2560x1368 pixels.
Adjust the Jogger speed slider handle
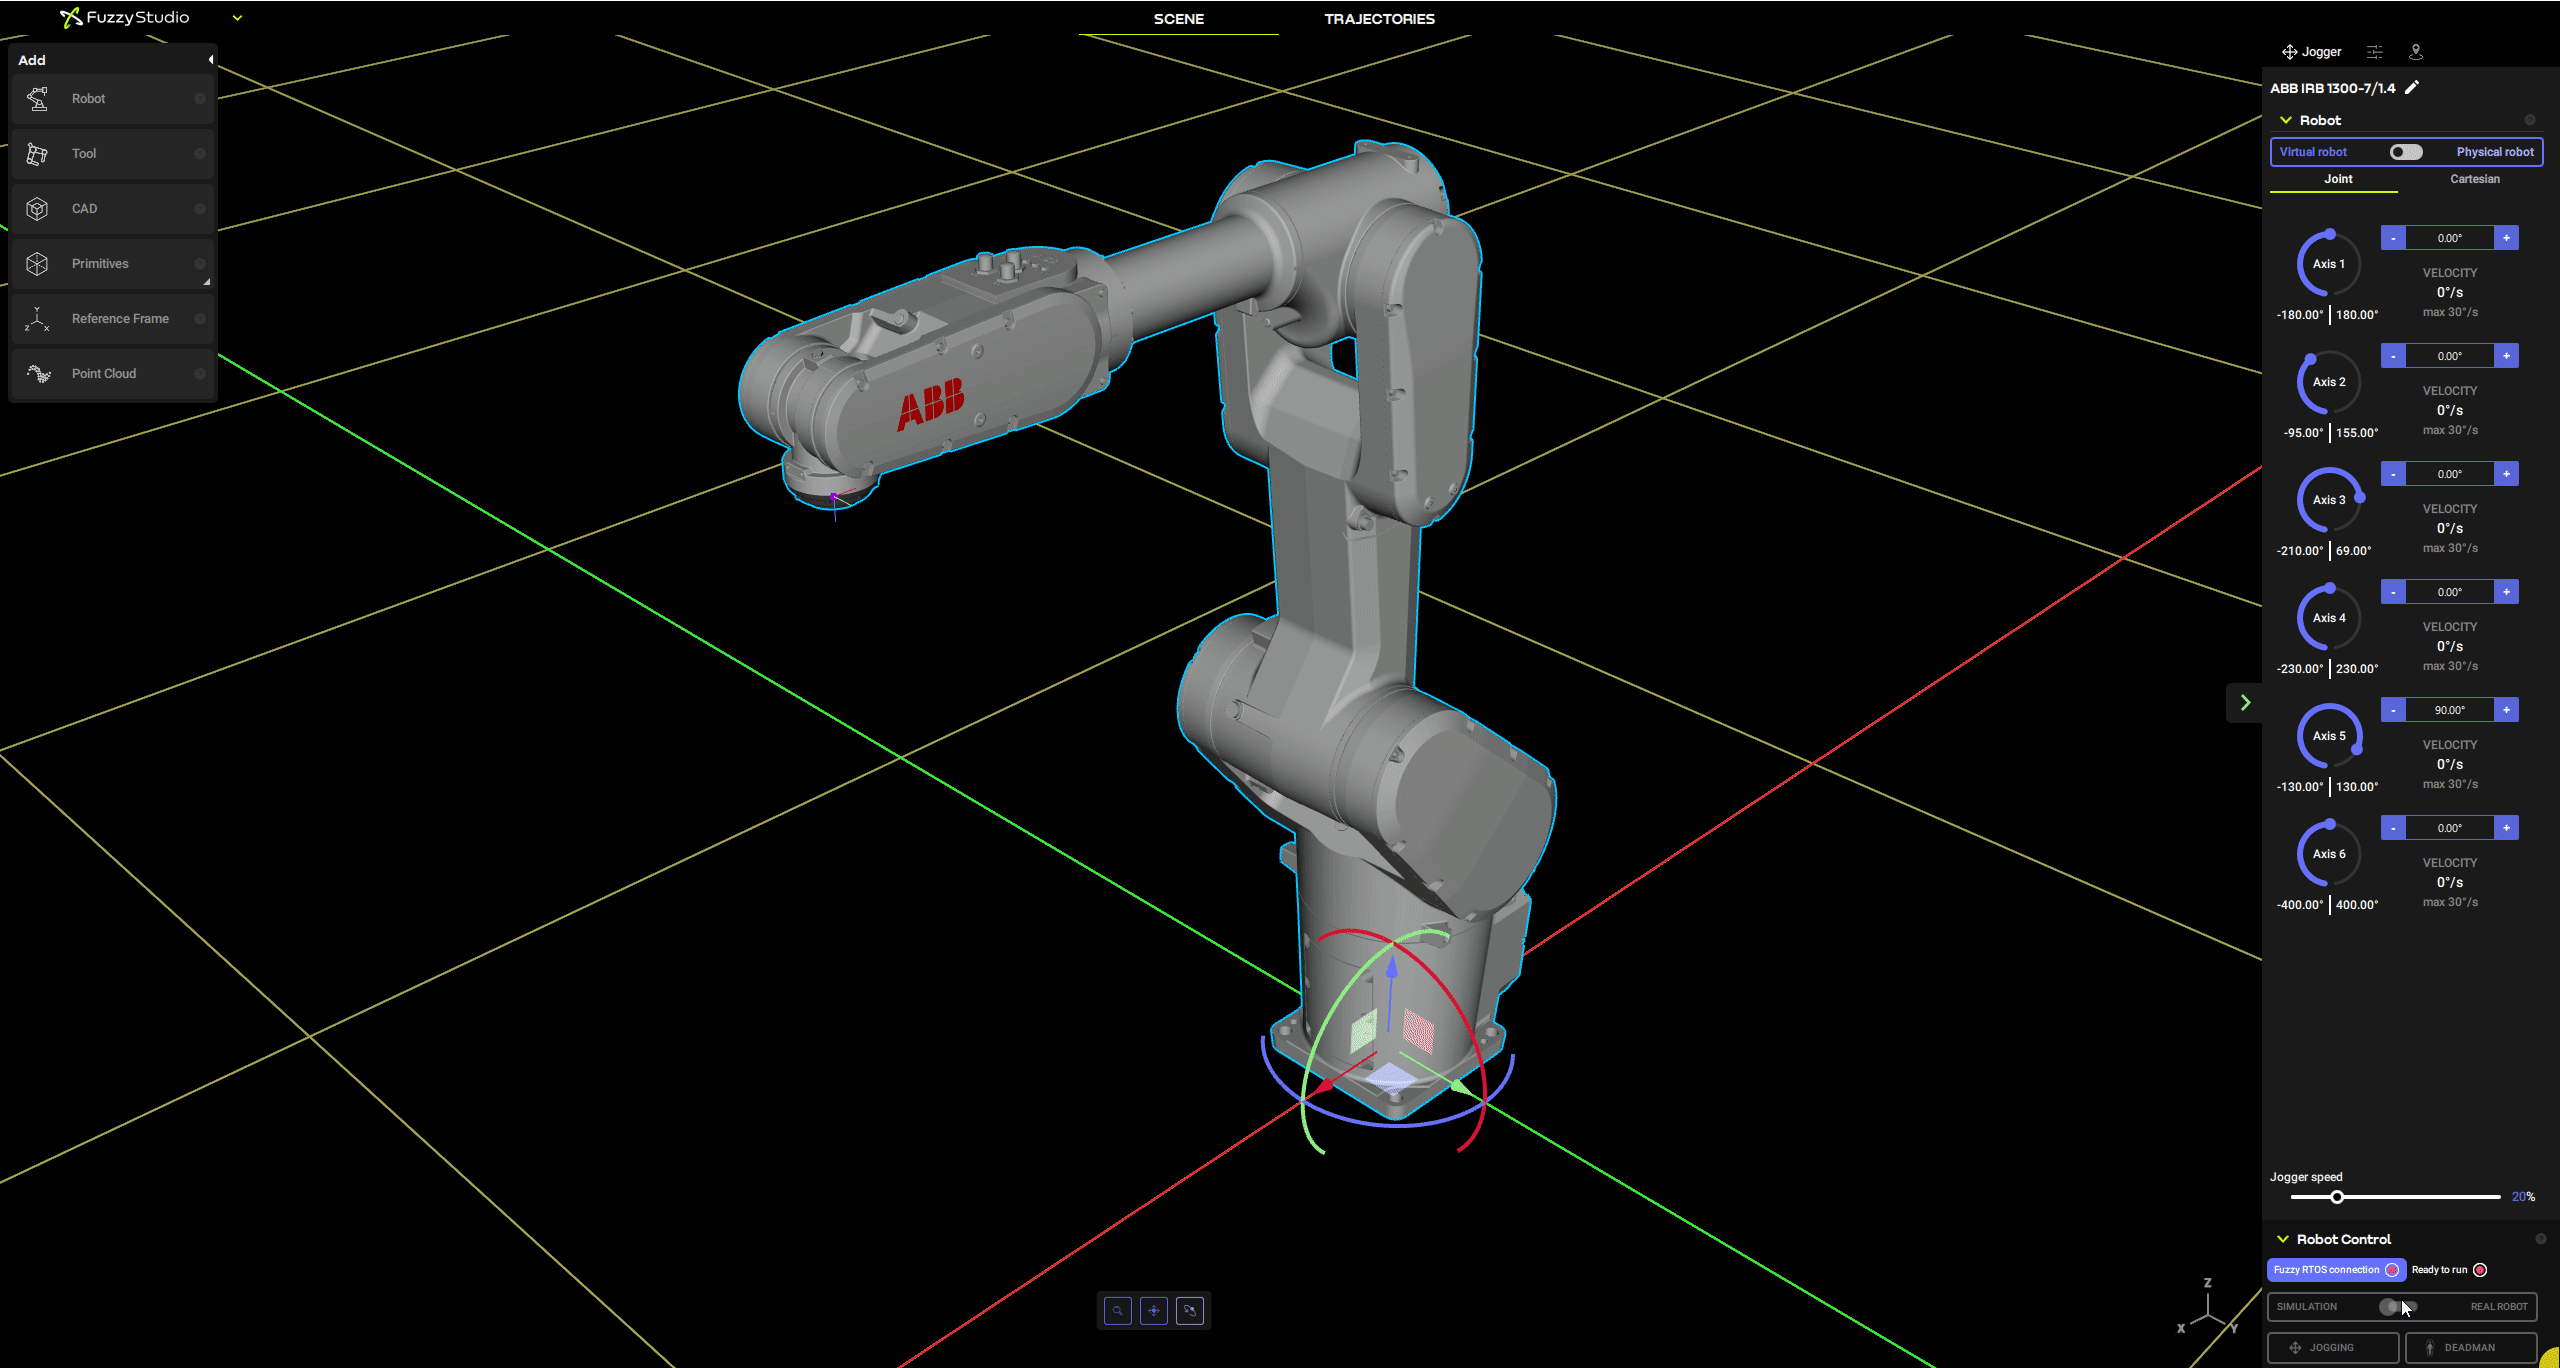pyautogui.click(x=2337, y=1197)
